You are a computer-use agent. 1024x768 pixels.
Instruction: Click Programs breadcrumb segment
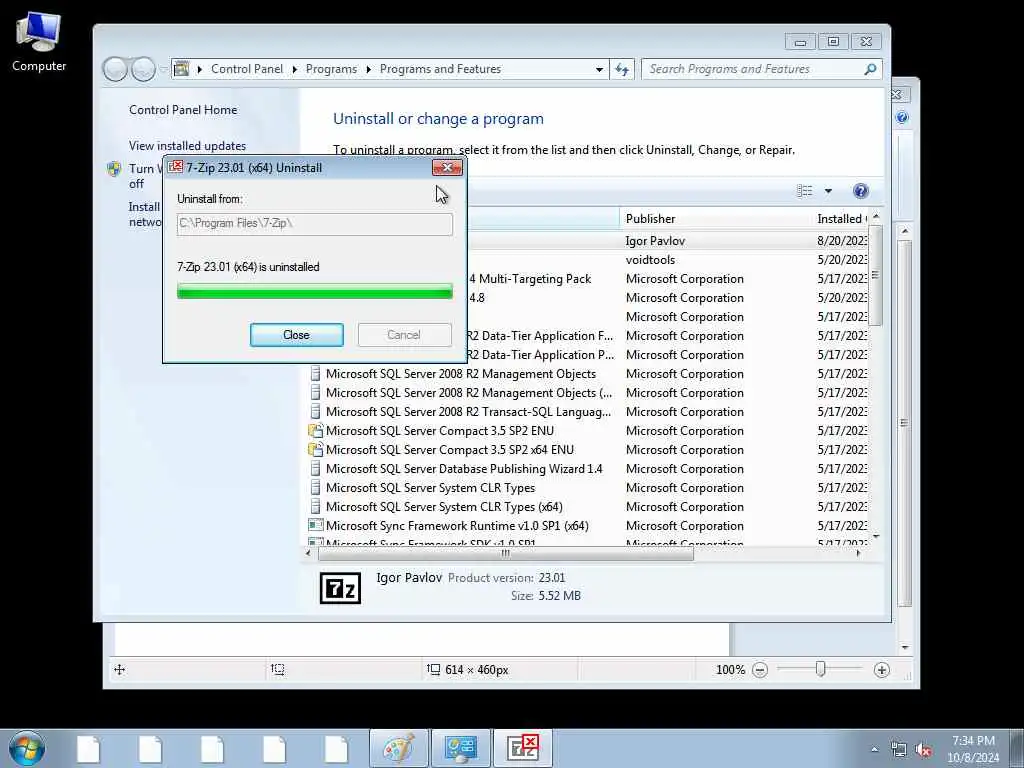pyautogui.click(x=331, y=69)
